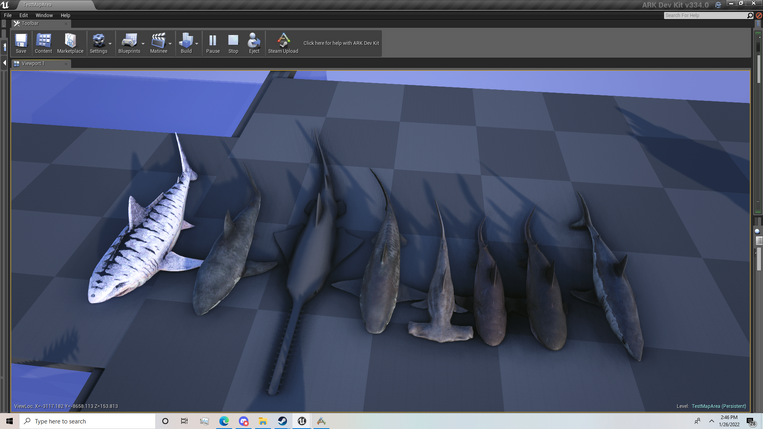763x429 pixels.
Task: Open Task View on the taskbar
Action: click(184, 421)
